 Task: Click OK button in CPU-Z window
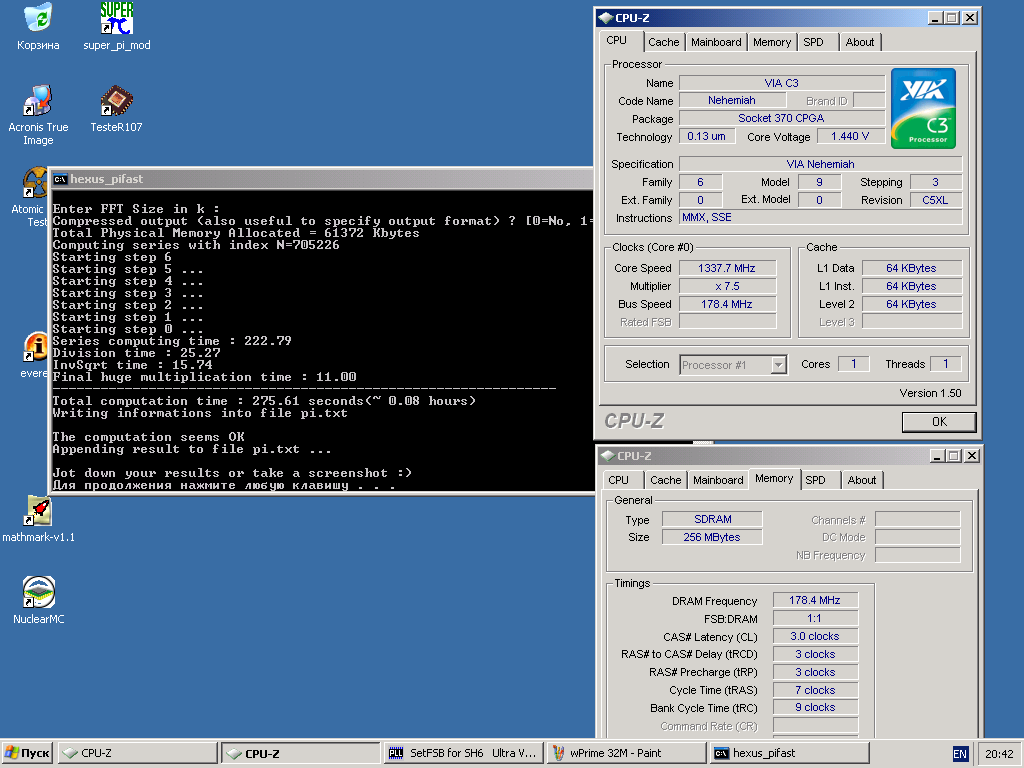(939, 422)
